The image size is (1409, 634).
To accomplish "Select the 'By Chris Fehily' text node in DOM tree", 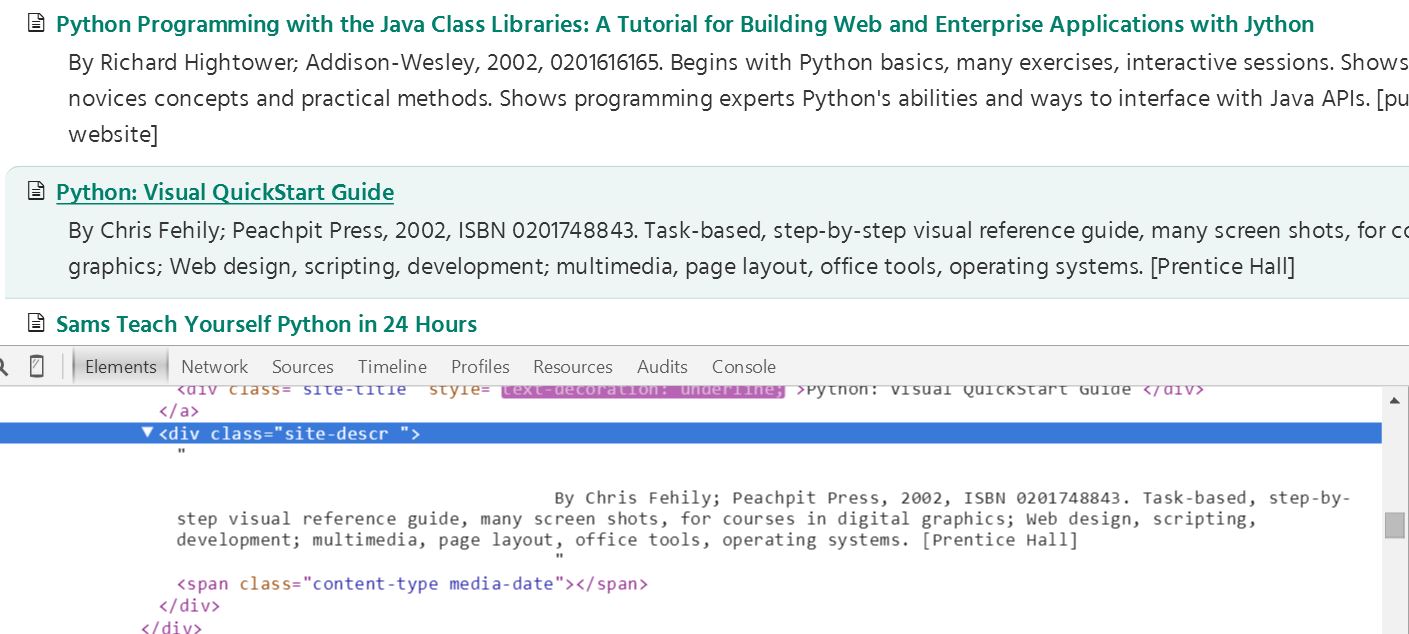I will coord(764,519).
